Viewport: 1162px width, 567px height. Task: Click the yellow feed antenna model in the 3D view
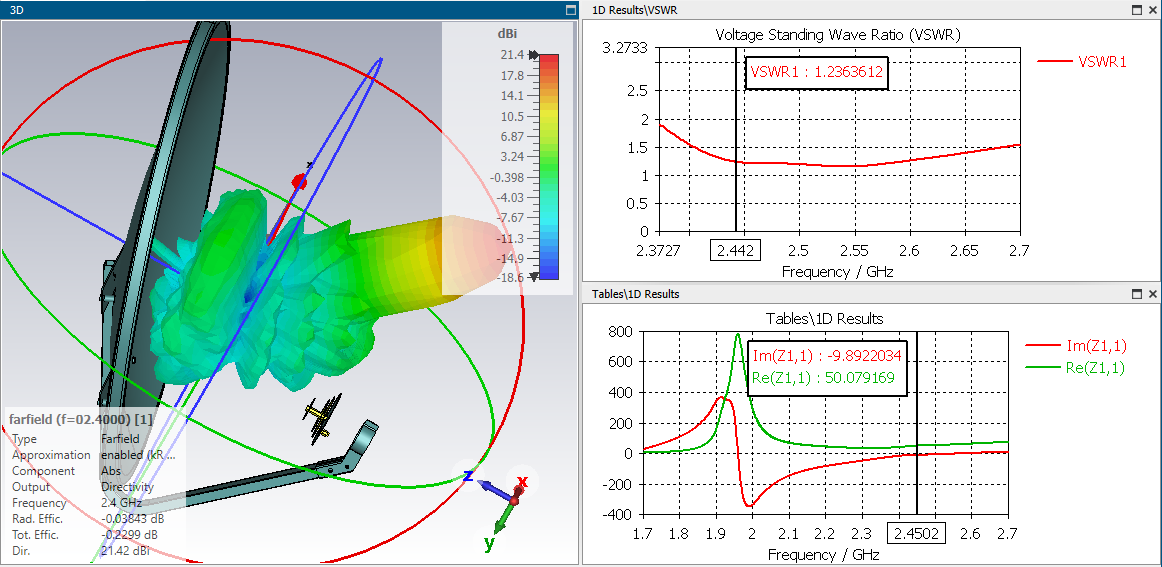[322, 419]
